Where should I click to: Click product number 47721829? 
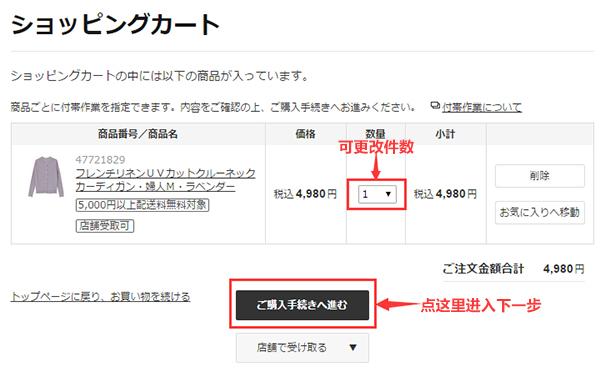click(x=100, y=160)
